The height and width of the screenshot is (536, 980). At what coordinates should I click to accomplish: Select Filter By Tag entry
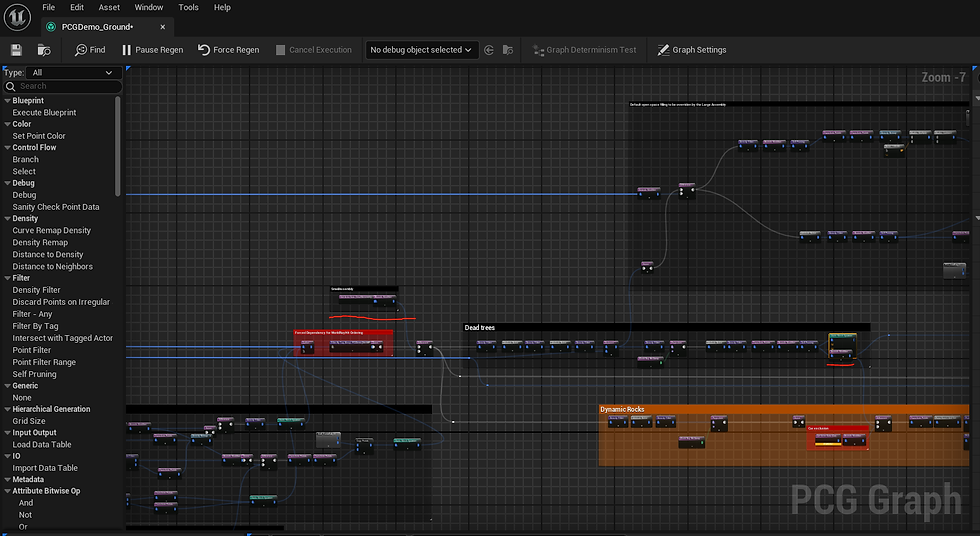(35, 326)
